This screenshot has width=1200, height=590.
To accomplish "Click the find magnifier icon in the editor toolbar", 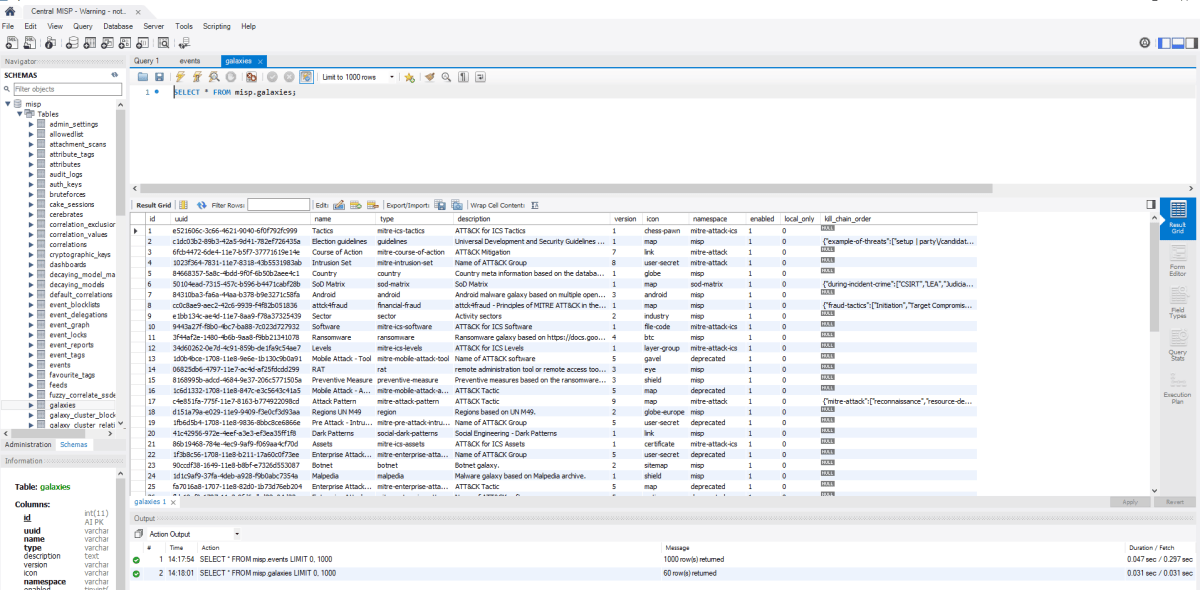I will (446, 77).
